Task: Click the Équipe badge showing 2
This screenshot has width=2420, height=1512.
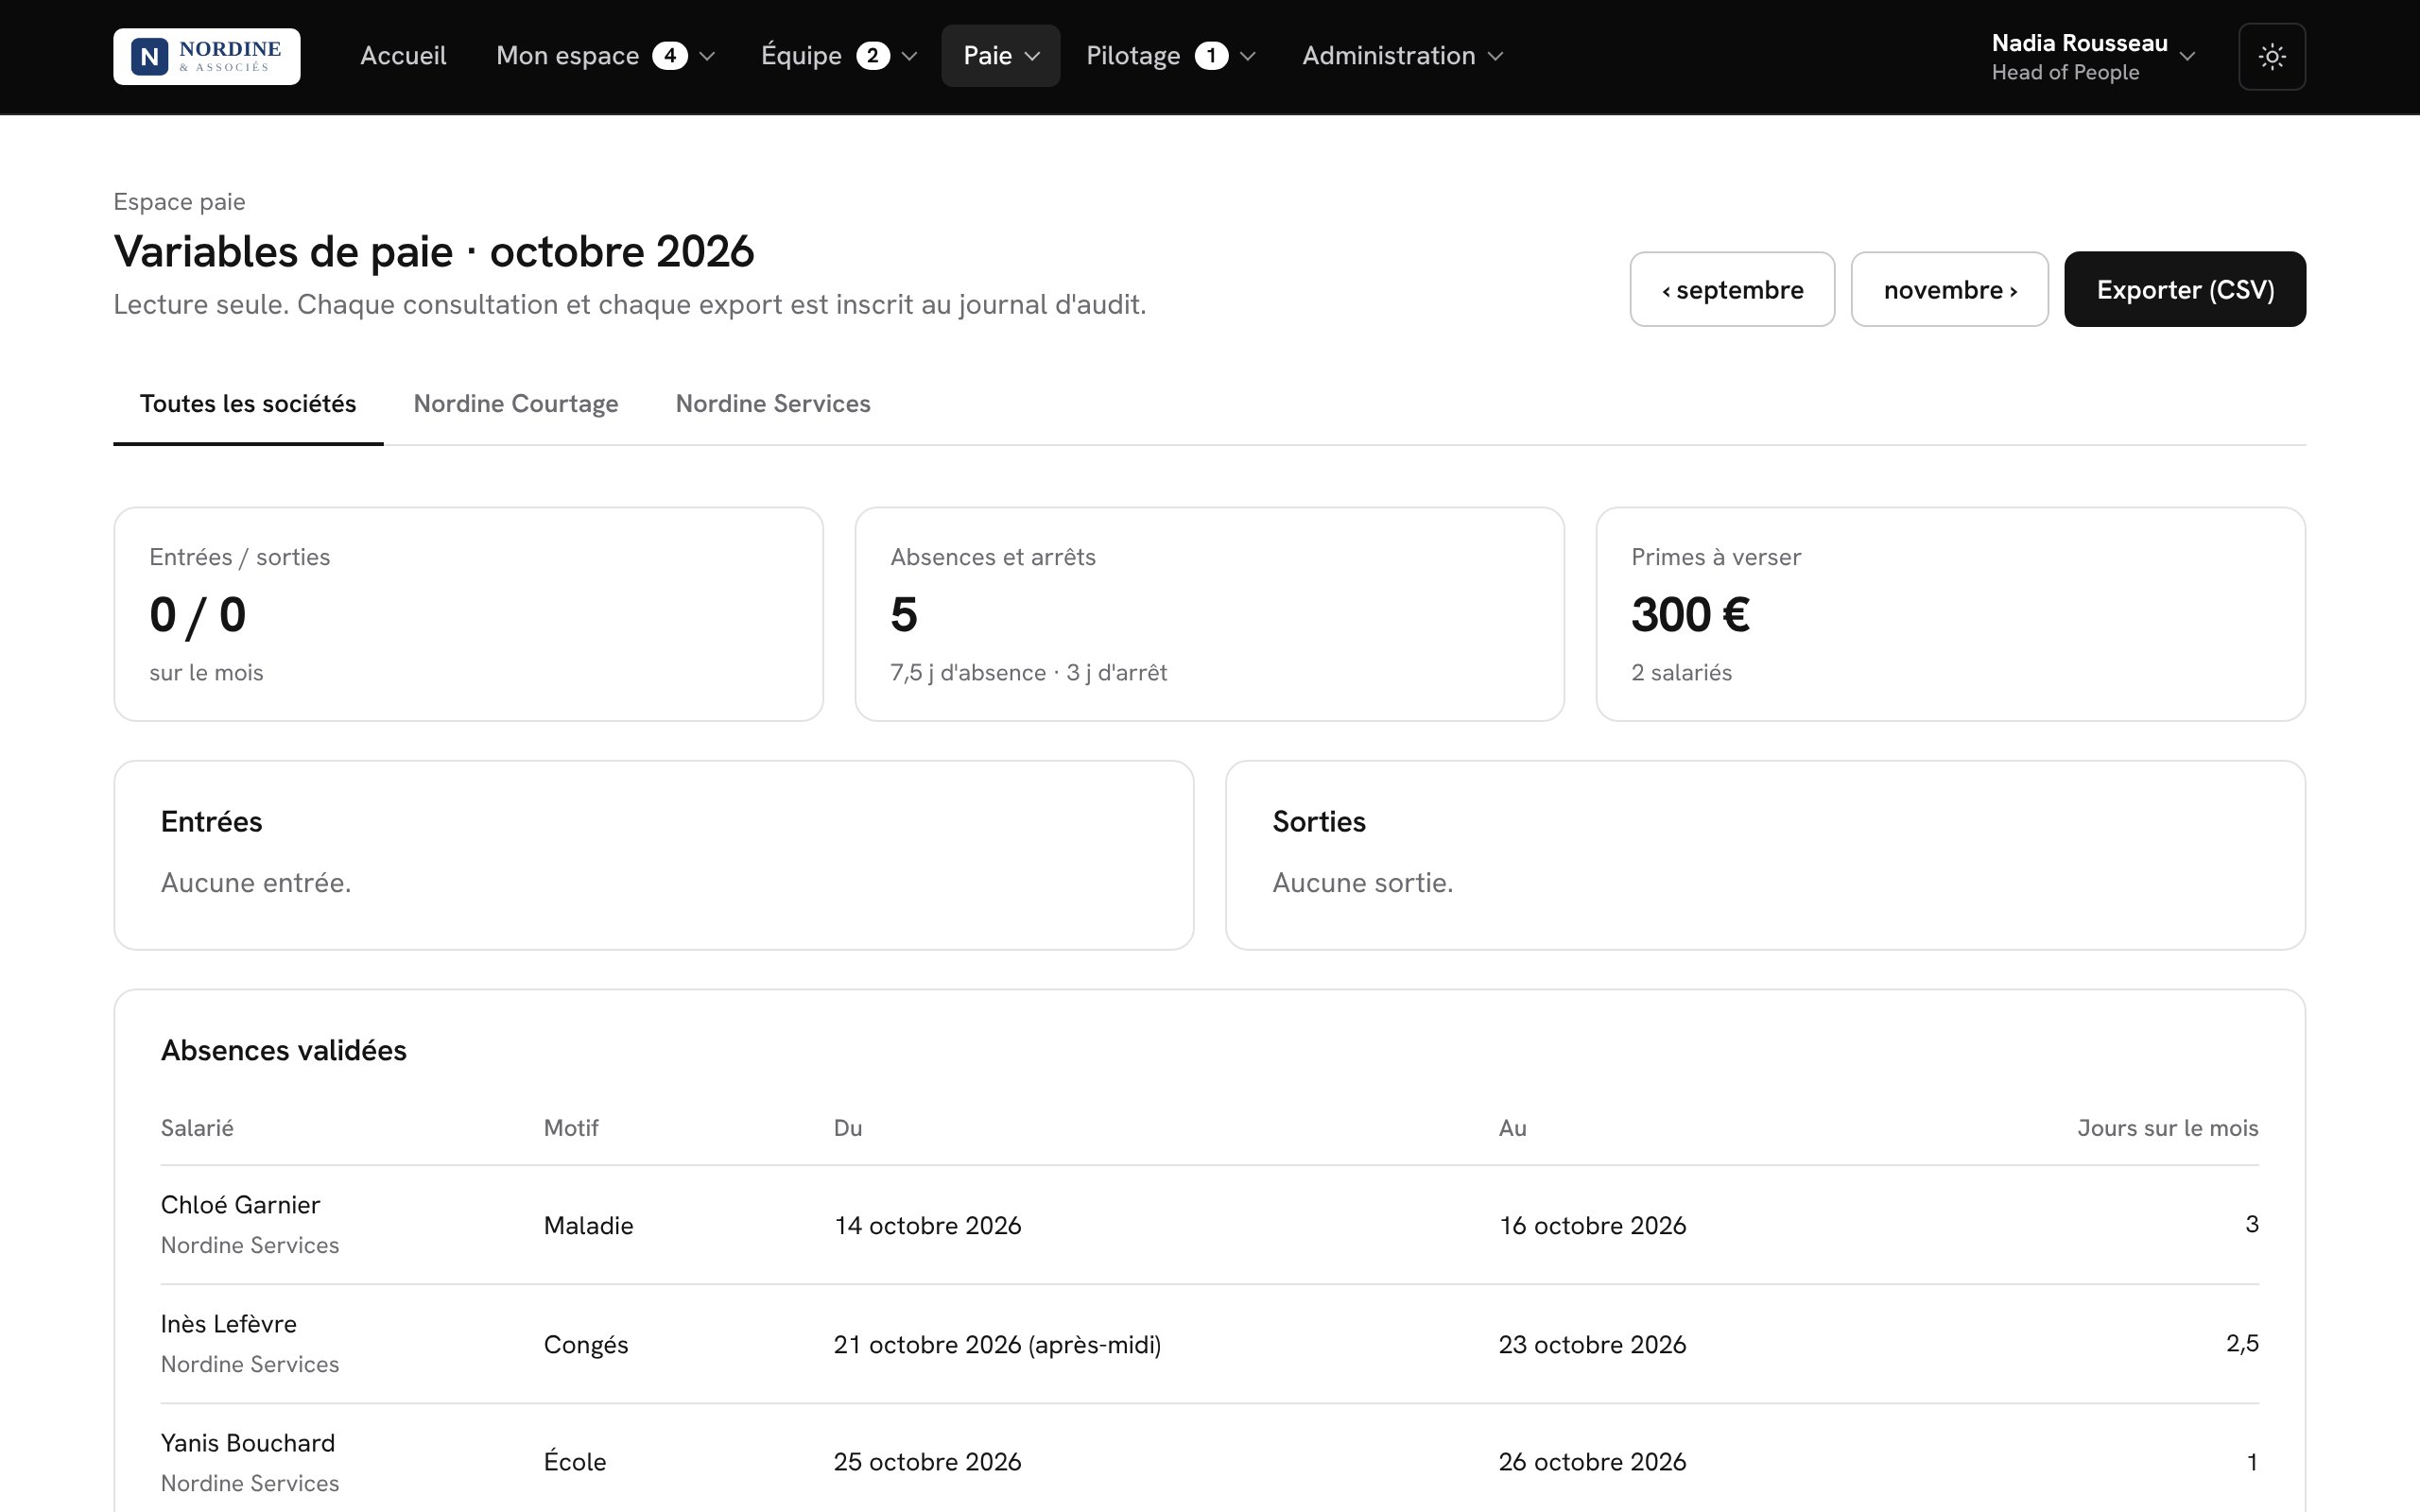Action: (872, 56)
